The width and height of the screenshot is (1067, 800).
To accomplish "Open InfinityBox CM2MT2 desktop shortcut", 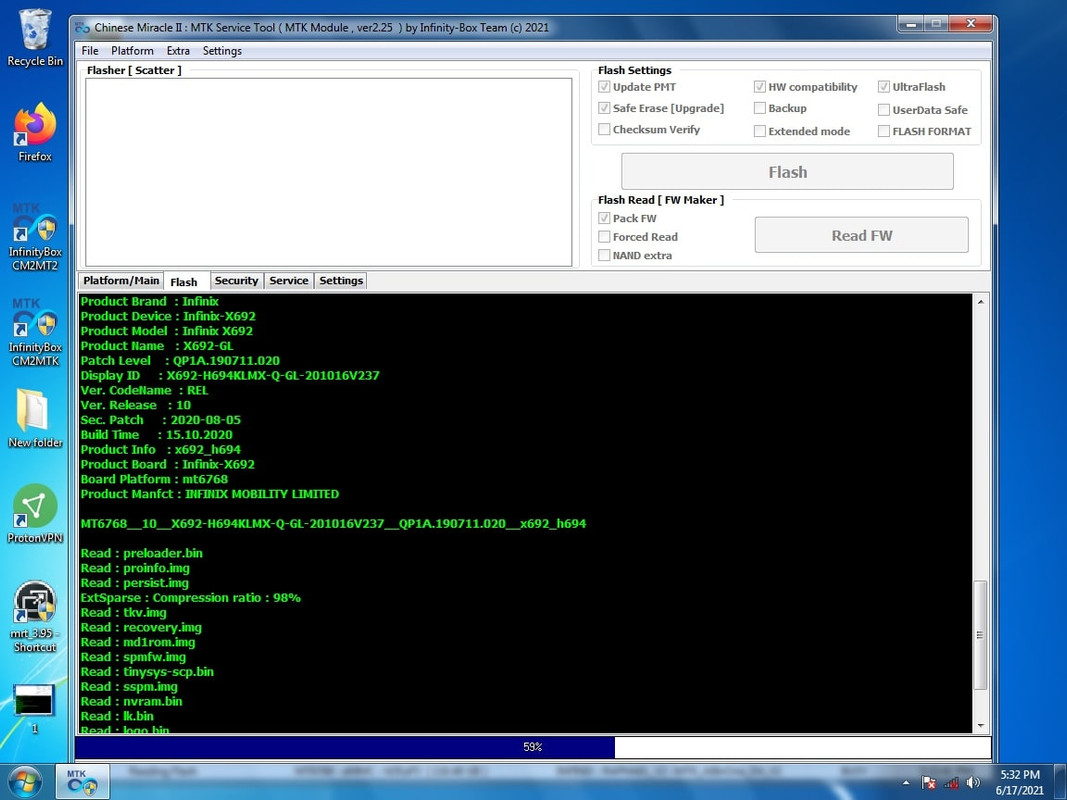I will 35,237.
